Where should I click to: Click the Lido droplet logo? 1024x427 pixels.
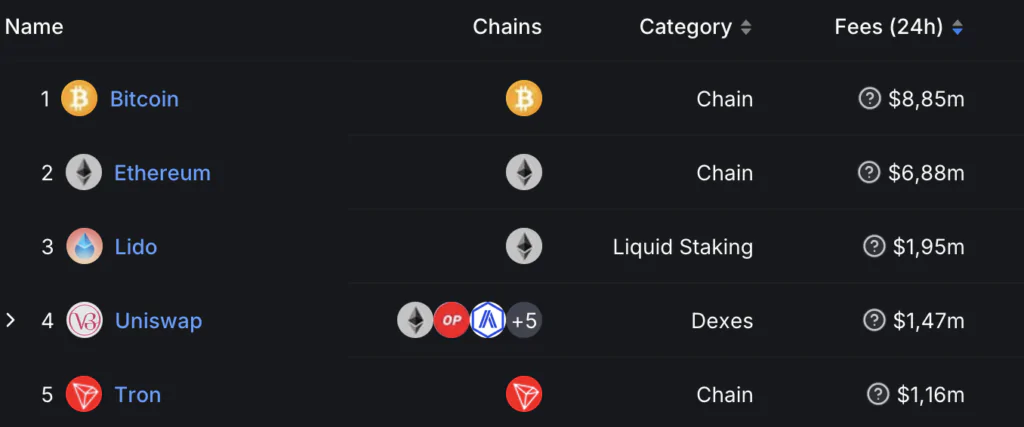tap(84, 246)
